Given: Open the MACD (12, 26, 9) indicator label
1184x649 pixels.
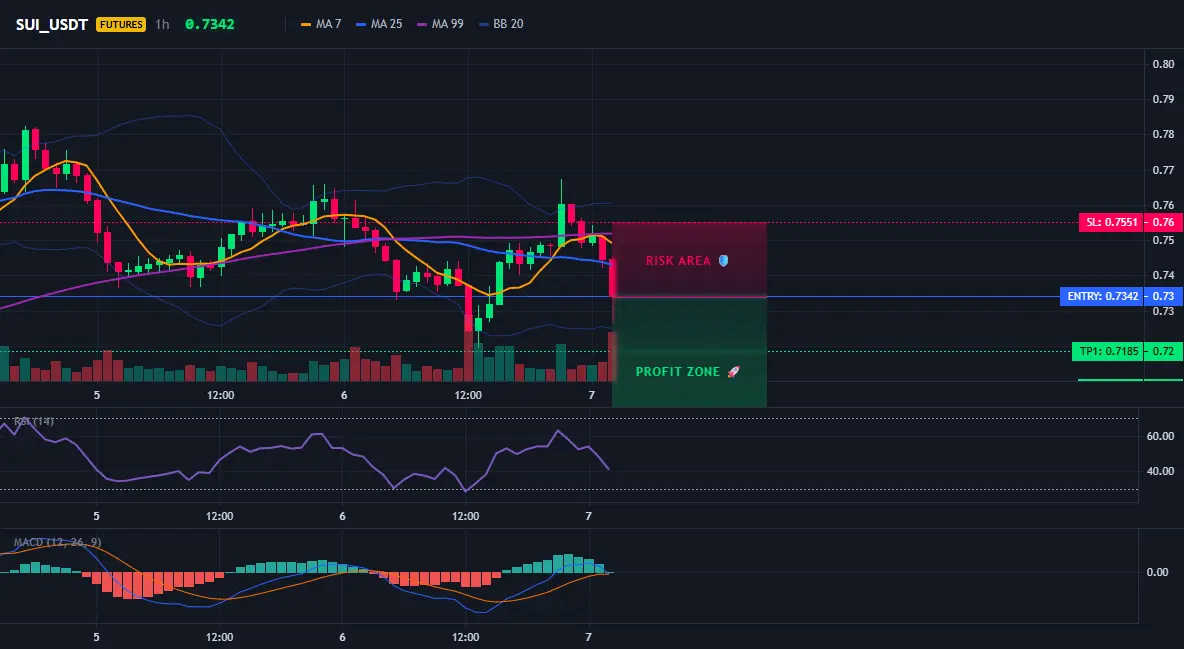Looking at the screenshot, I should coord(57,542).
